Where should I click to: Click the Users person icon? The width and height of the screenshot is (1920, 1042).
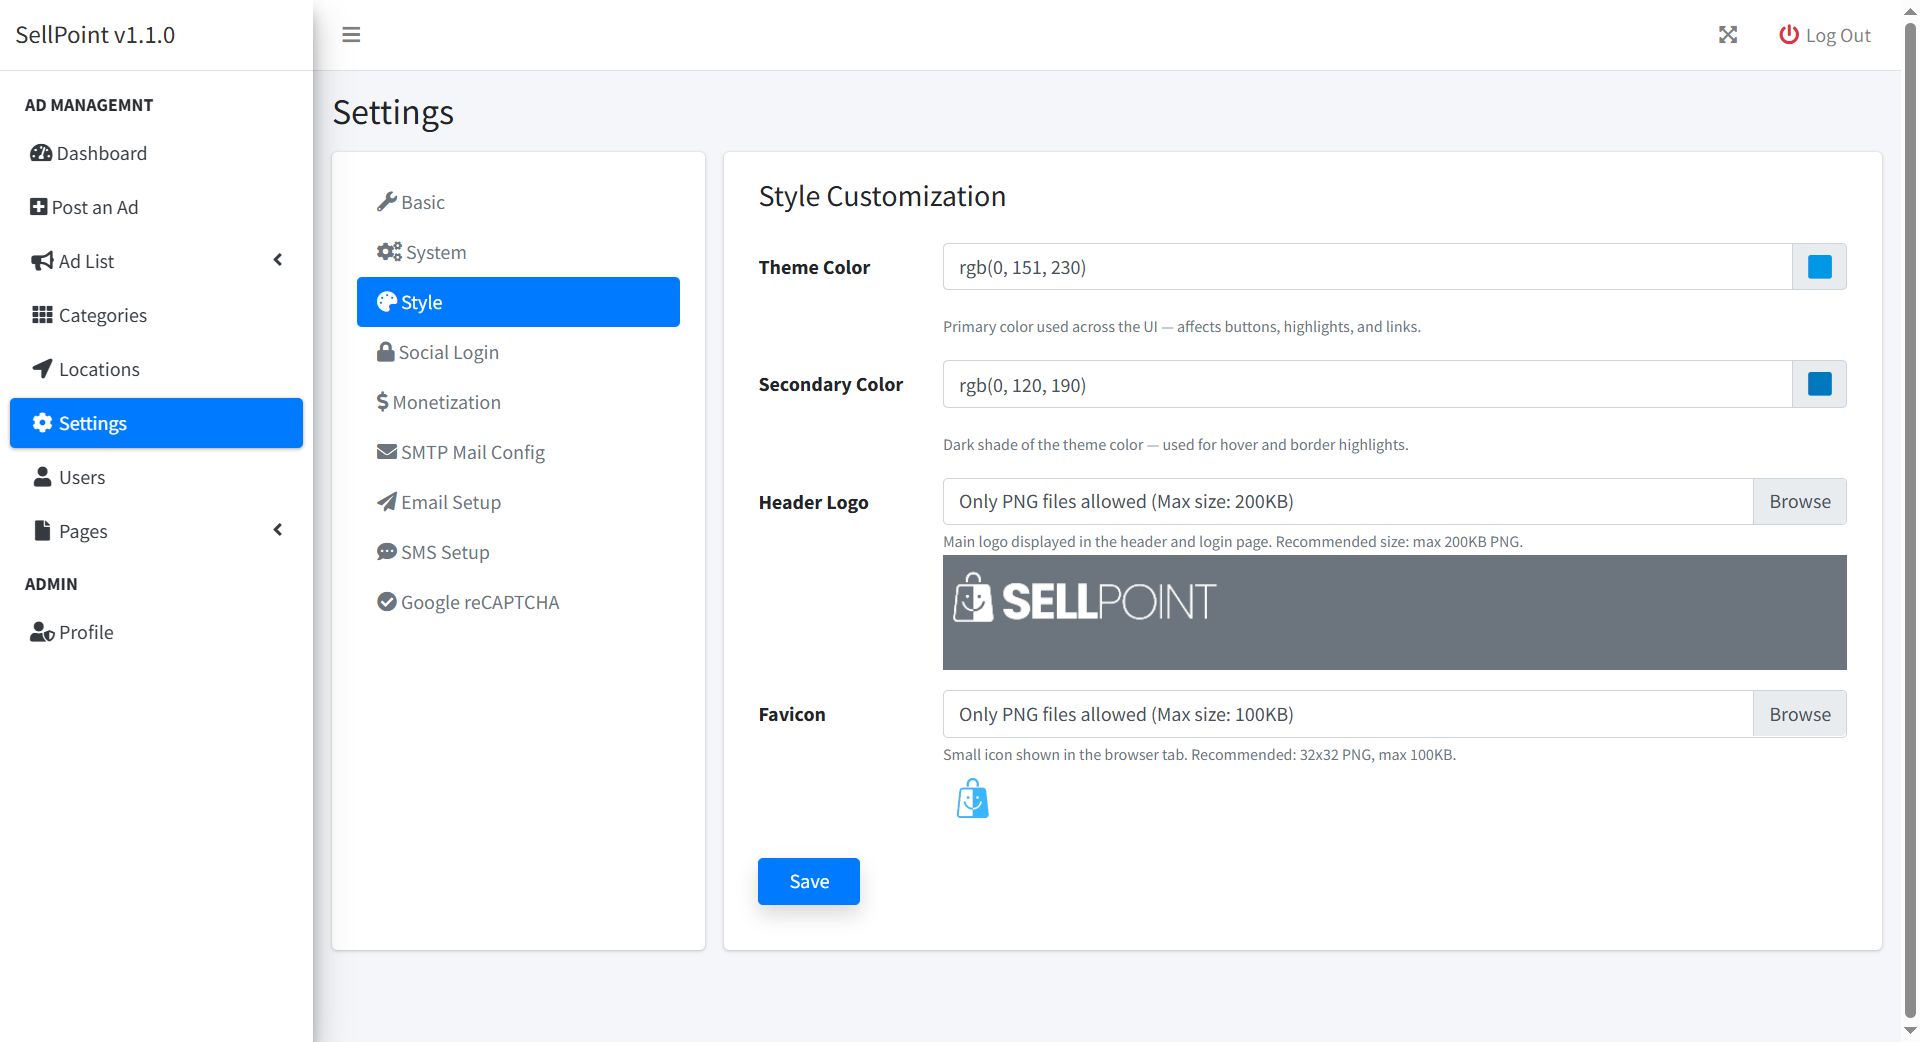(x=42, y=477)
